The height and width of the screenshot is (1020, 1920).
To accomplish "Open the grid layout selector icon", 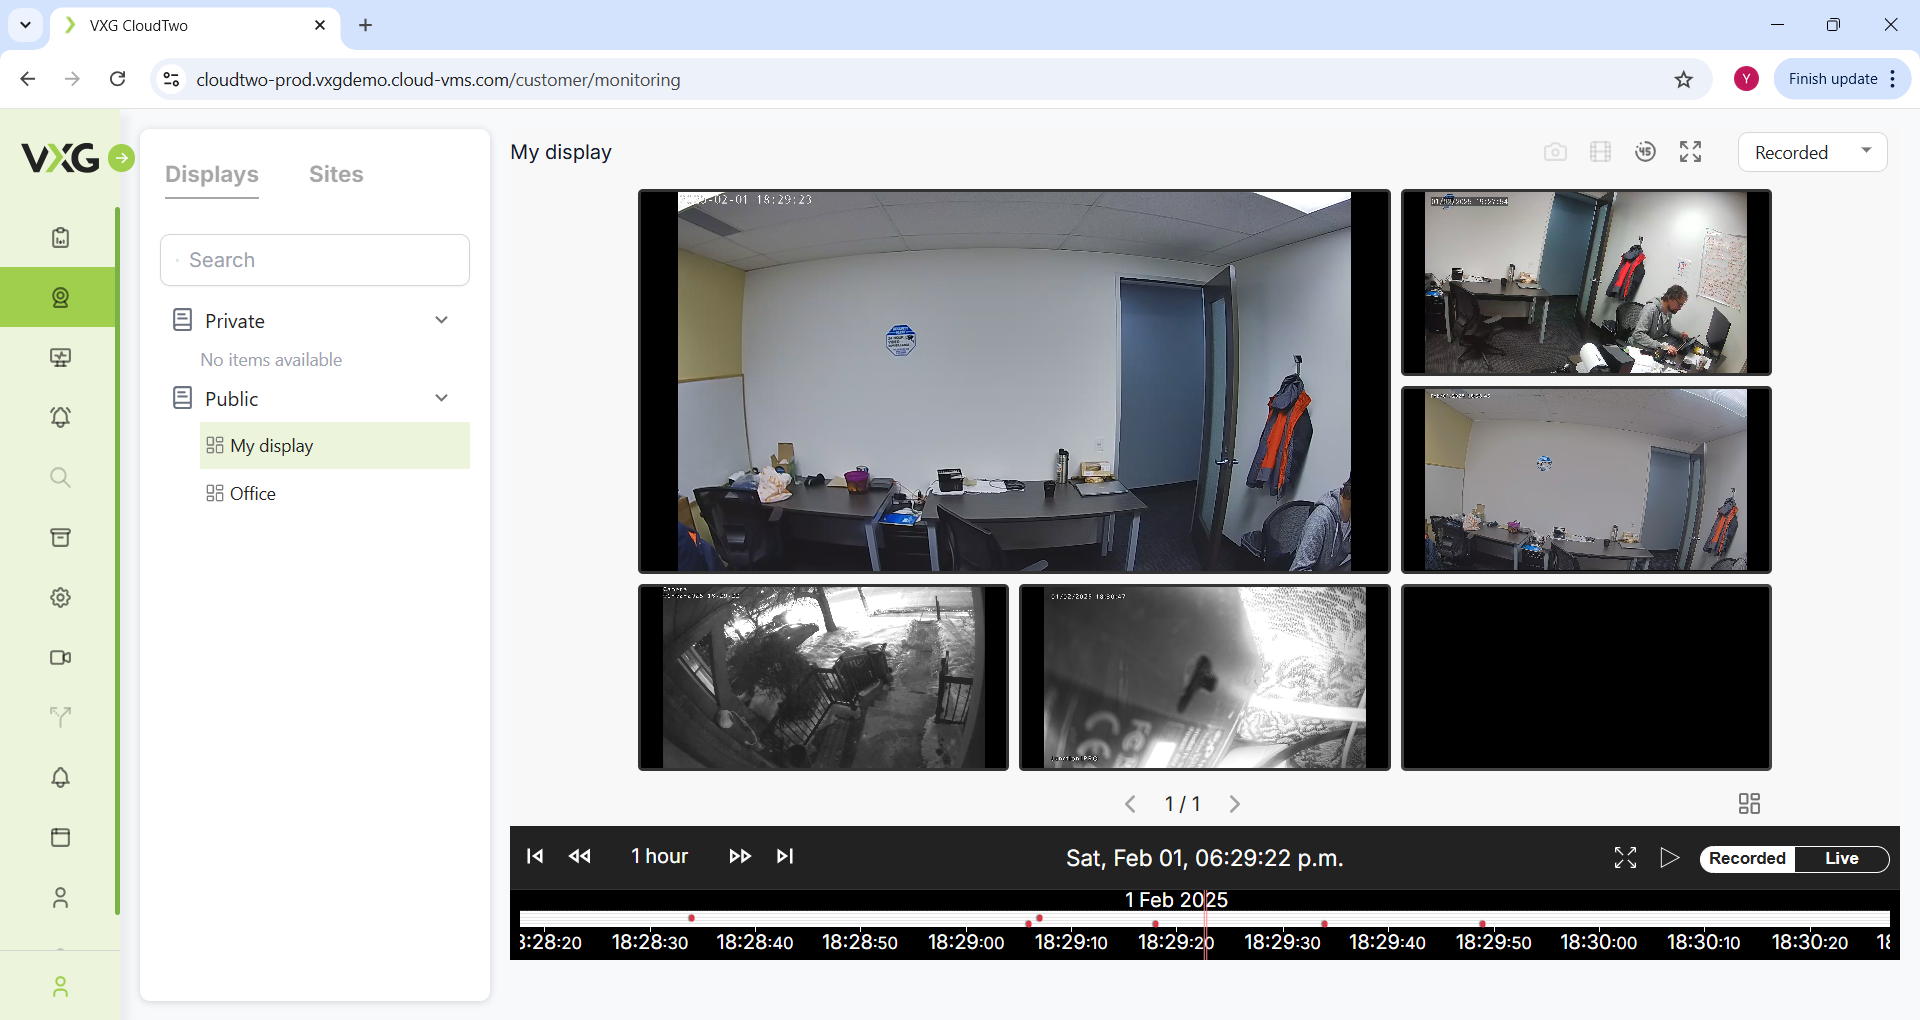I will [1749, 804].
